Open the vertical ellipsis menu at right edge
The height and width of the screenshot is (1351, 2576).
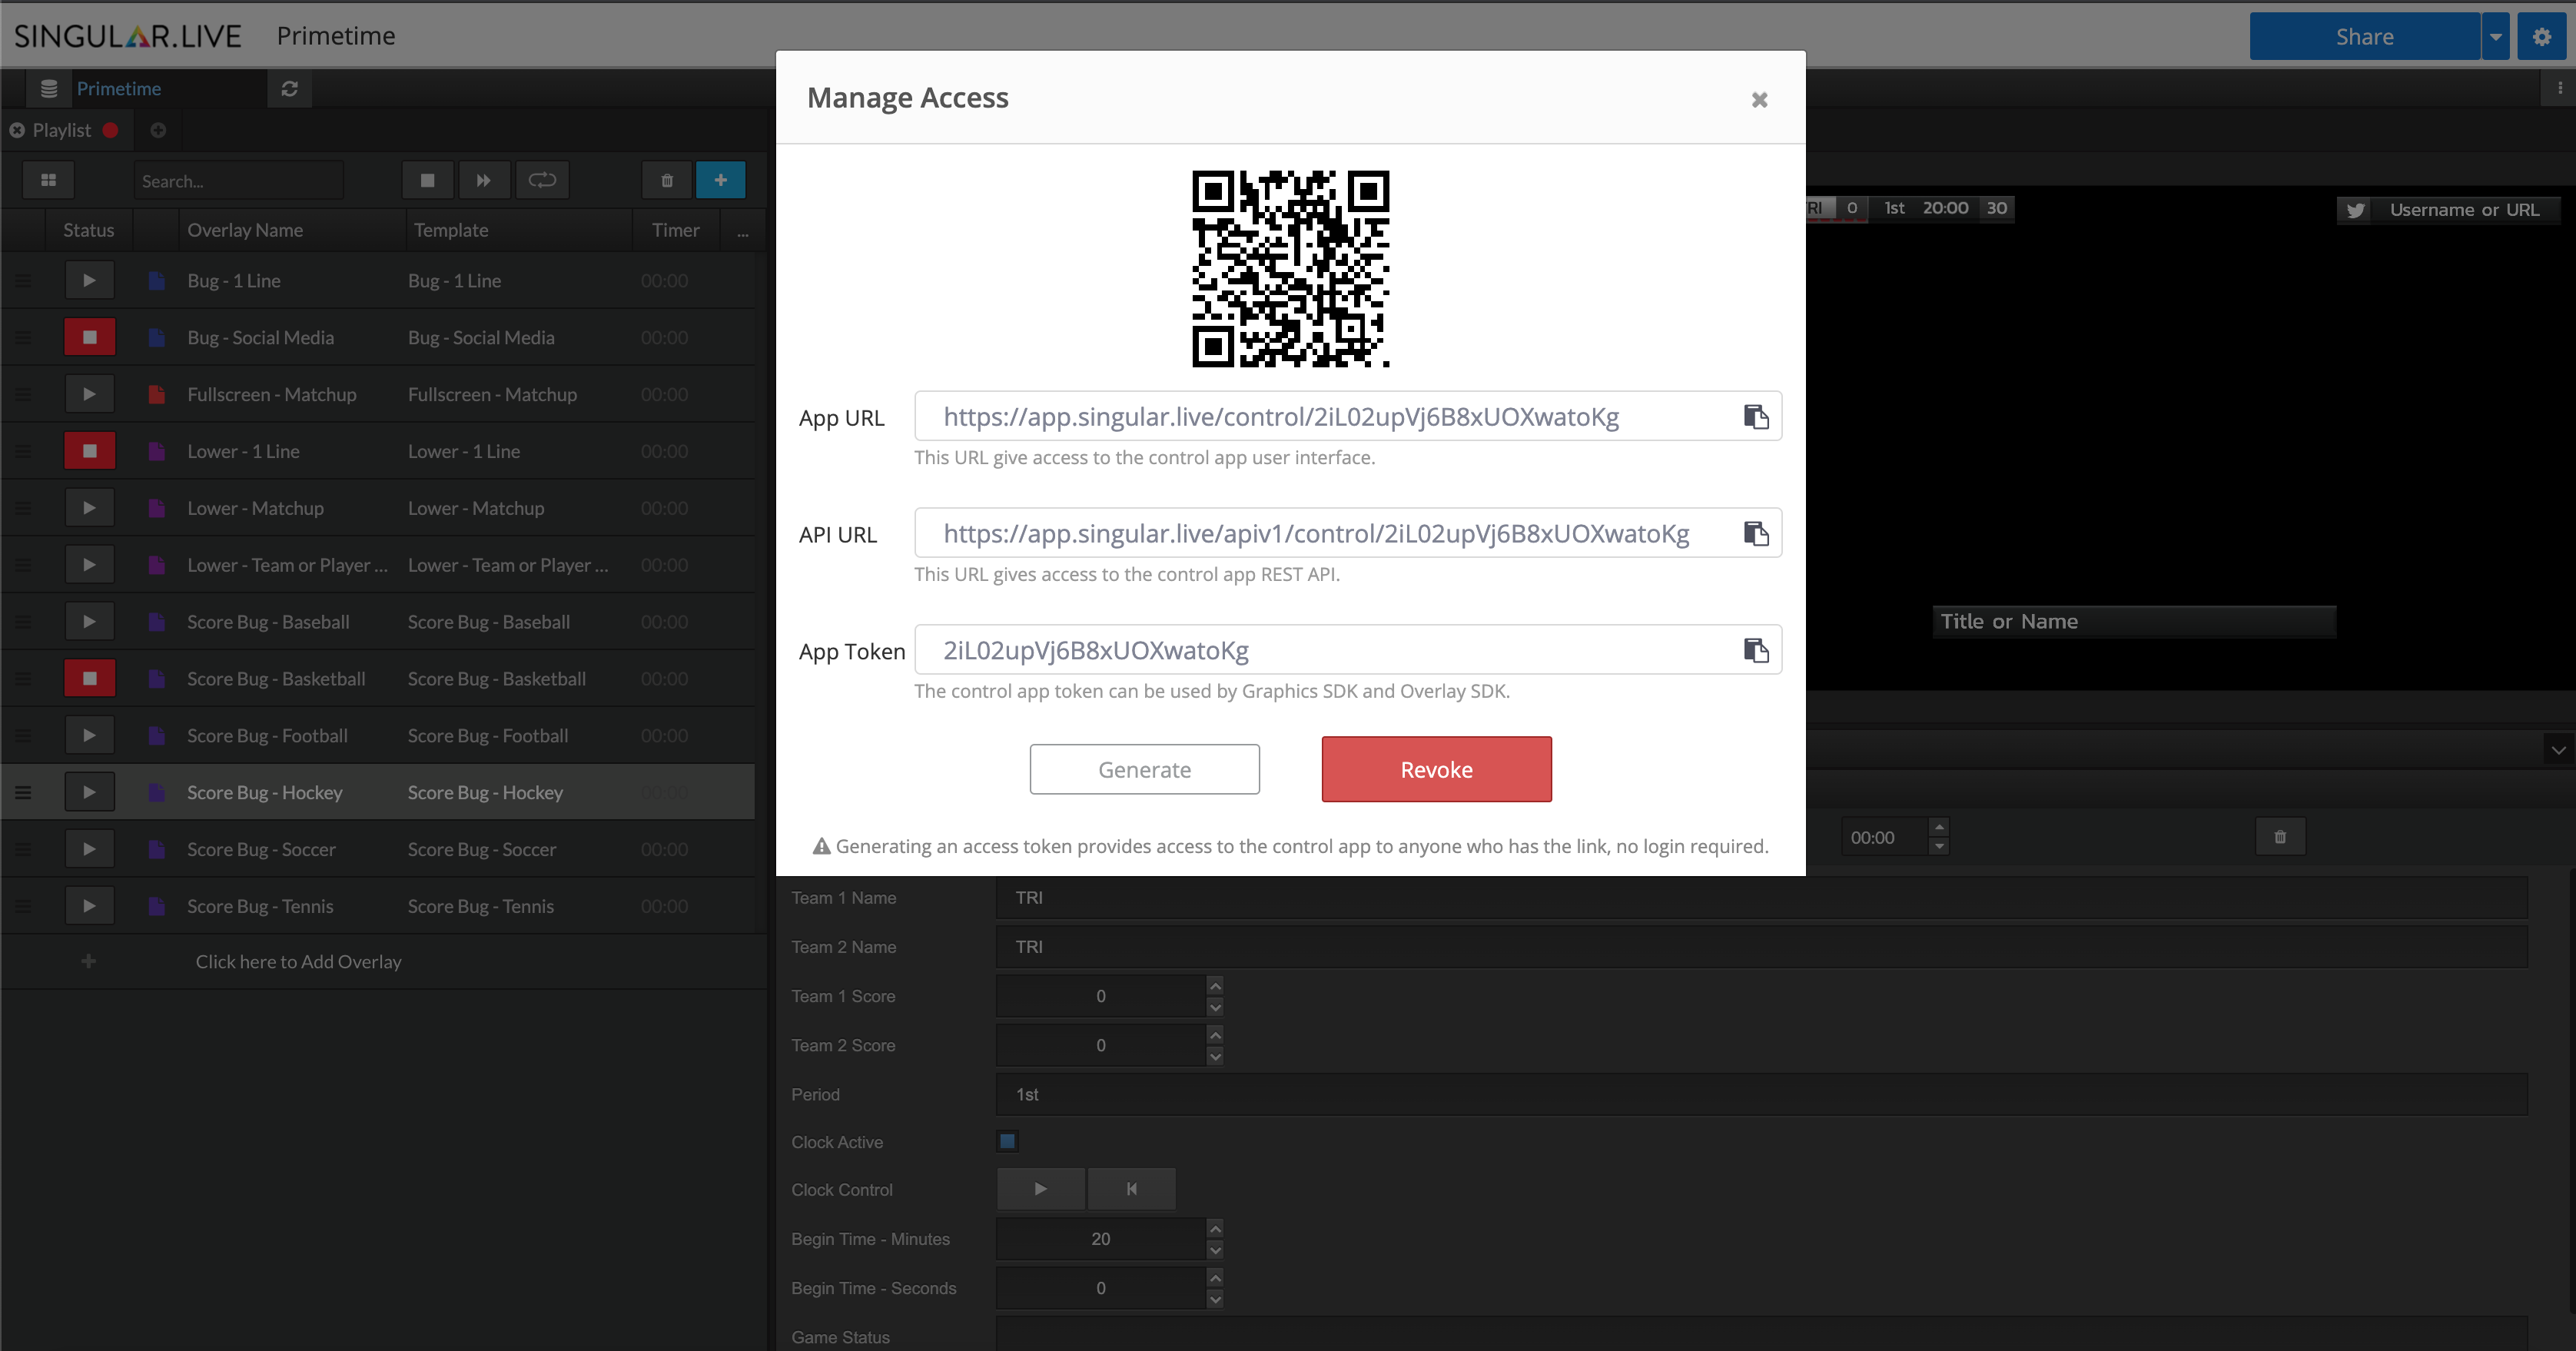pyautogui.click(x=2560, y=88)
